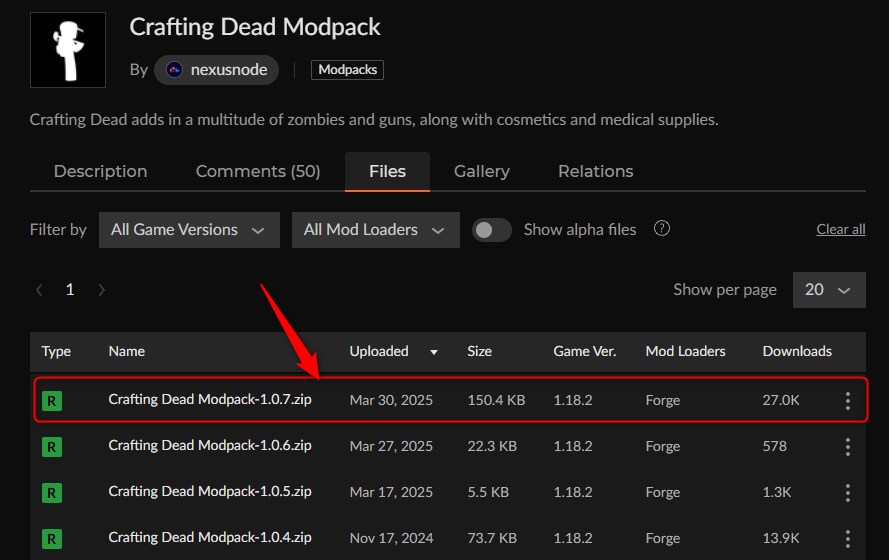This screenshot has width=889, height=560.
Task: Expand the All Mod Loaders dropdown
Action: 375,230
